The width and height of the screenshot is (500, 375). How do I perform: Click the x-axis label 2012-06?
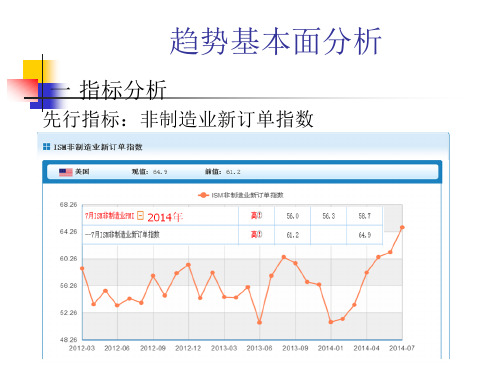[117, 348]
